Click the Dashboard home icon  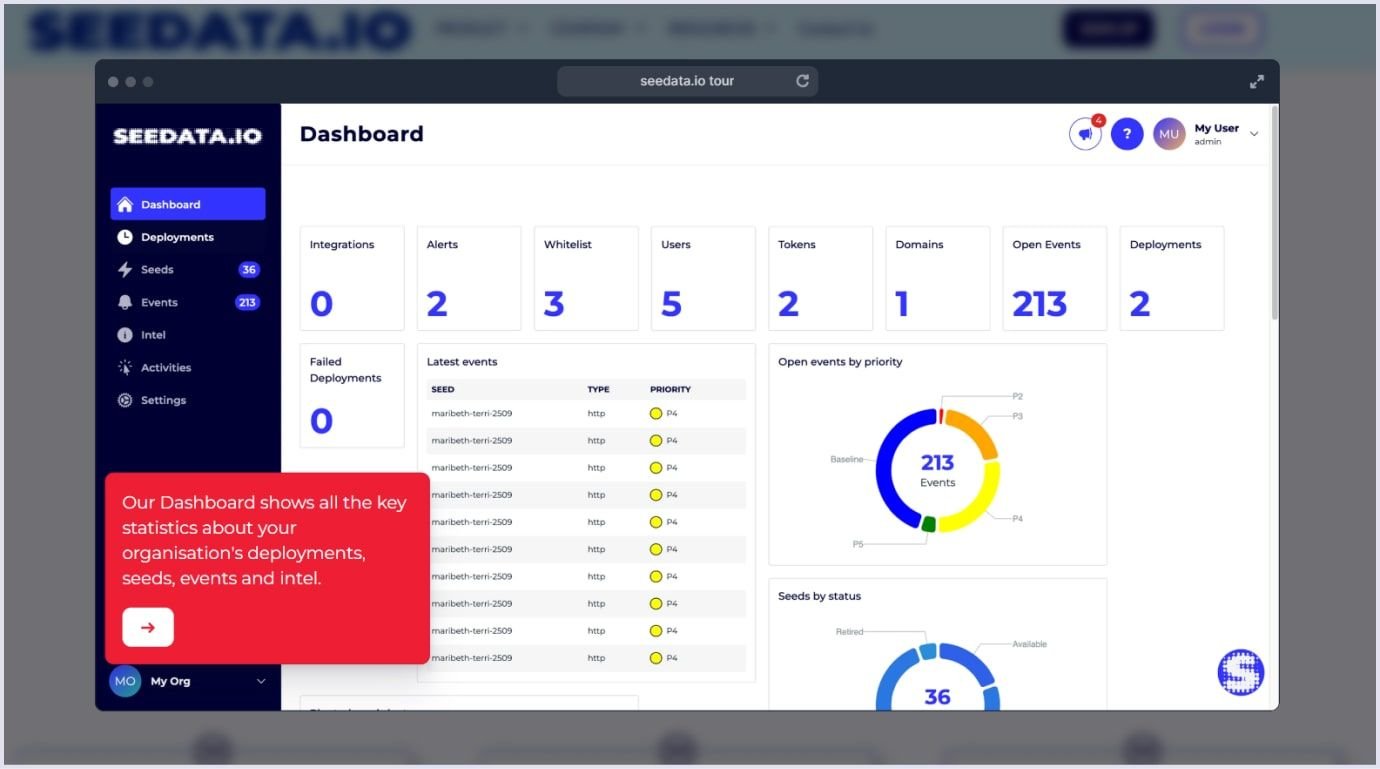[125, 204]
